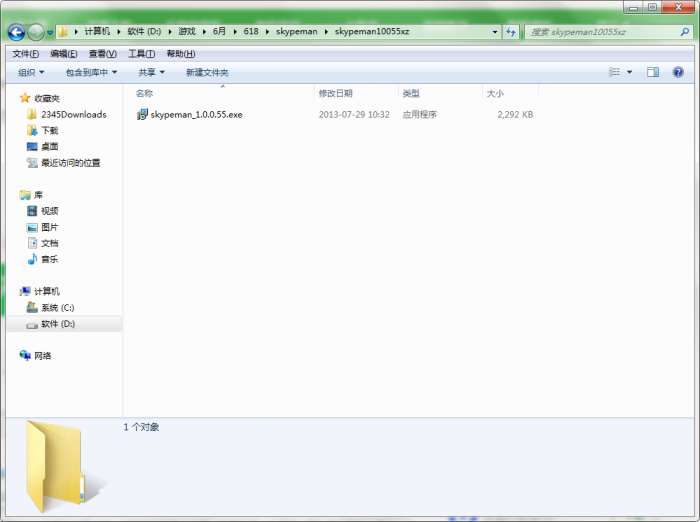Image resolution: width=700 pixels, height=522 pixels.
Task: Open the 编辑(E) menu
Action: click(64, 54)
